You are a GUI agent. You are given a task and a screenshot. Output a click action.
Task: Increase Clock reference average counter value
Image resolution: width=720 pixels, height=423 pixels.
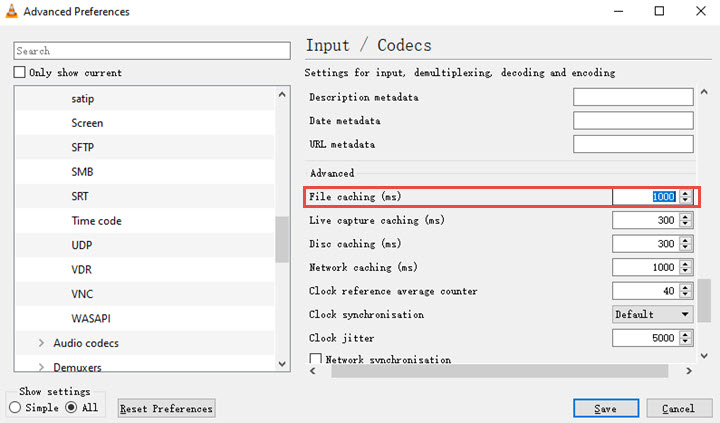[685, 288]
